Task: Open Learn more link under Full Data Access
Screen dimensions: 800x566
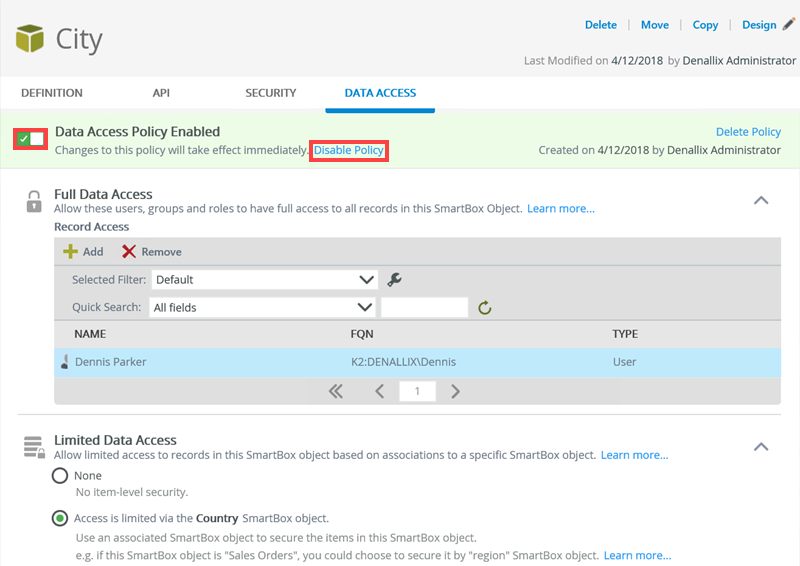Action: (x=561, y=209)
